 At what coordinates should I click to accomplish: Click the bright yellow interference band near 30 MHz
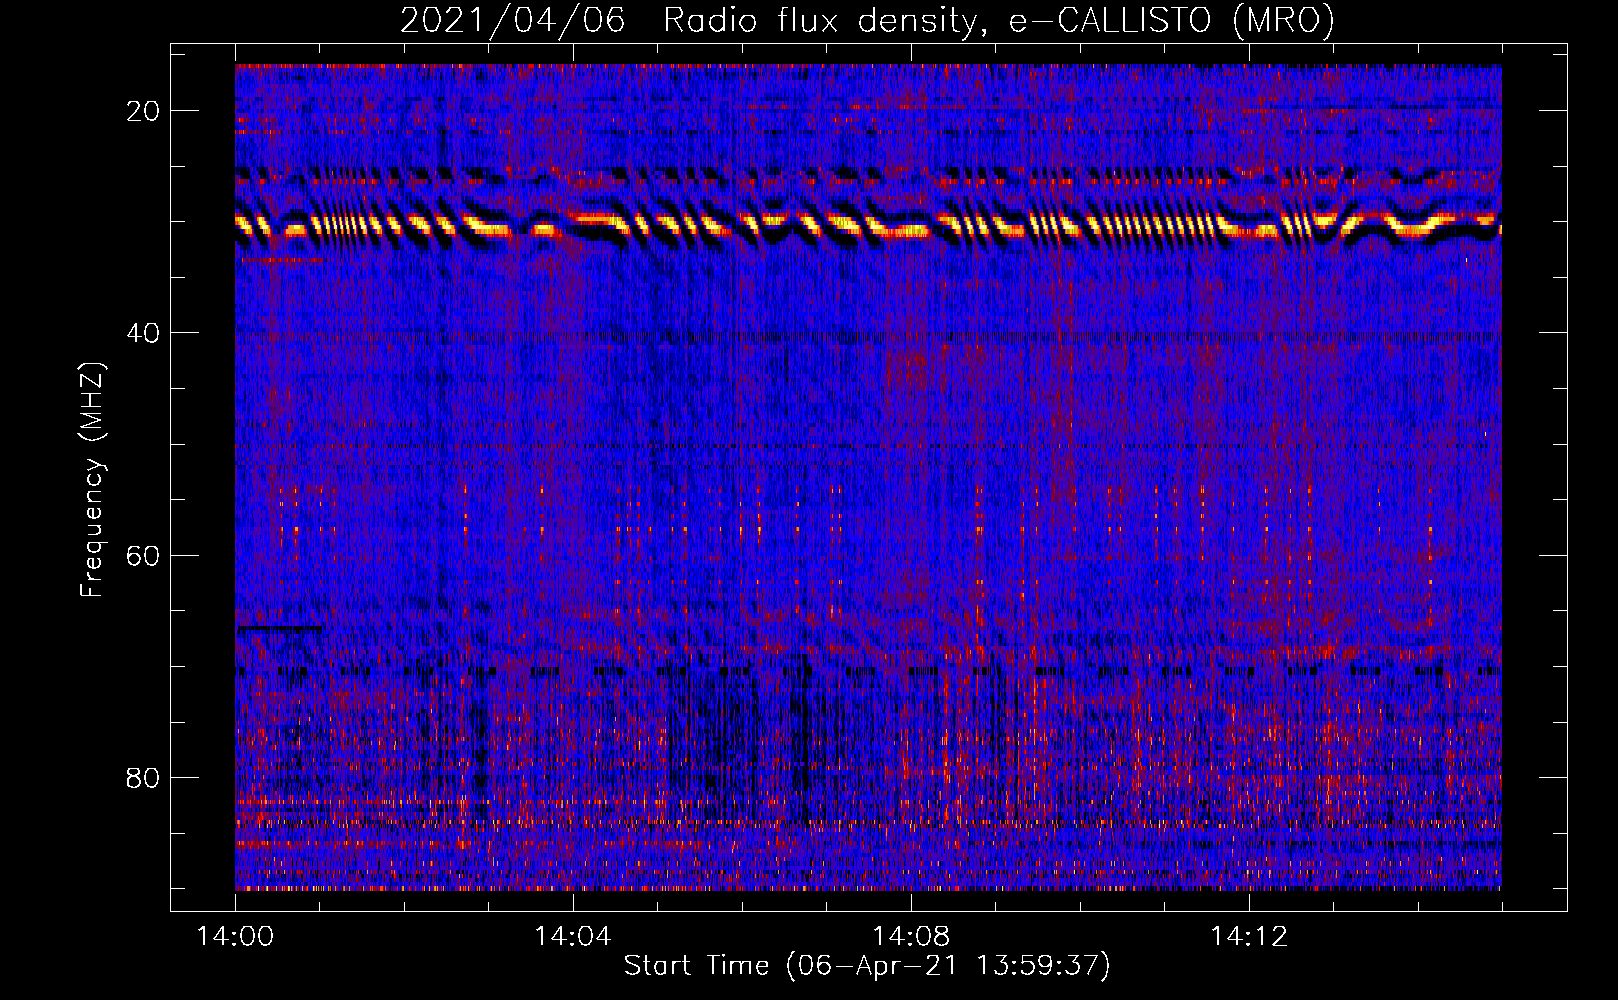(868, 226)
